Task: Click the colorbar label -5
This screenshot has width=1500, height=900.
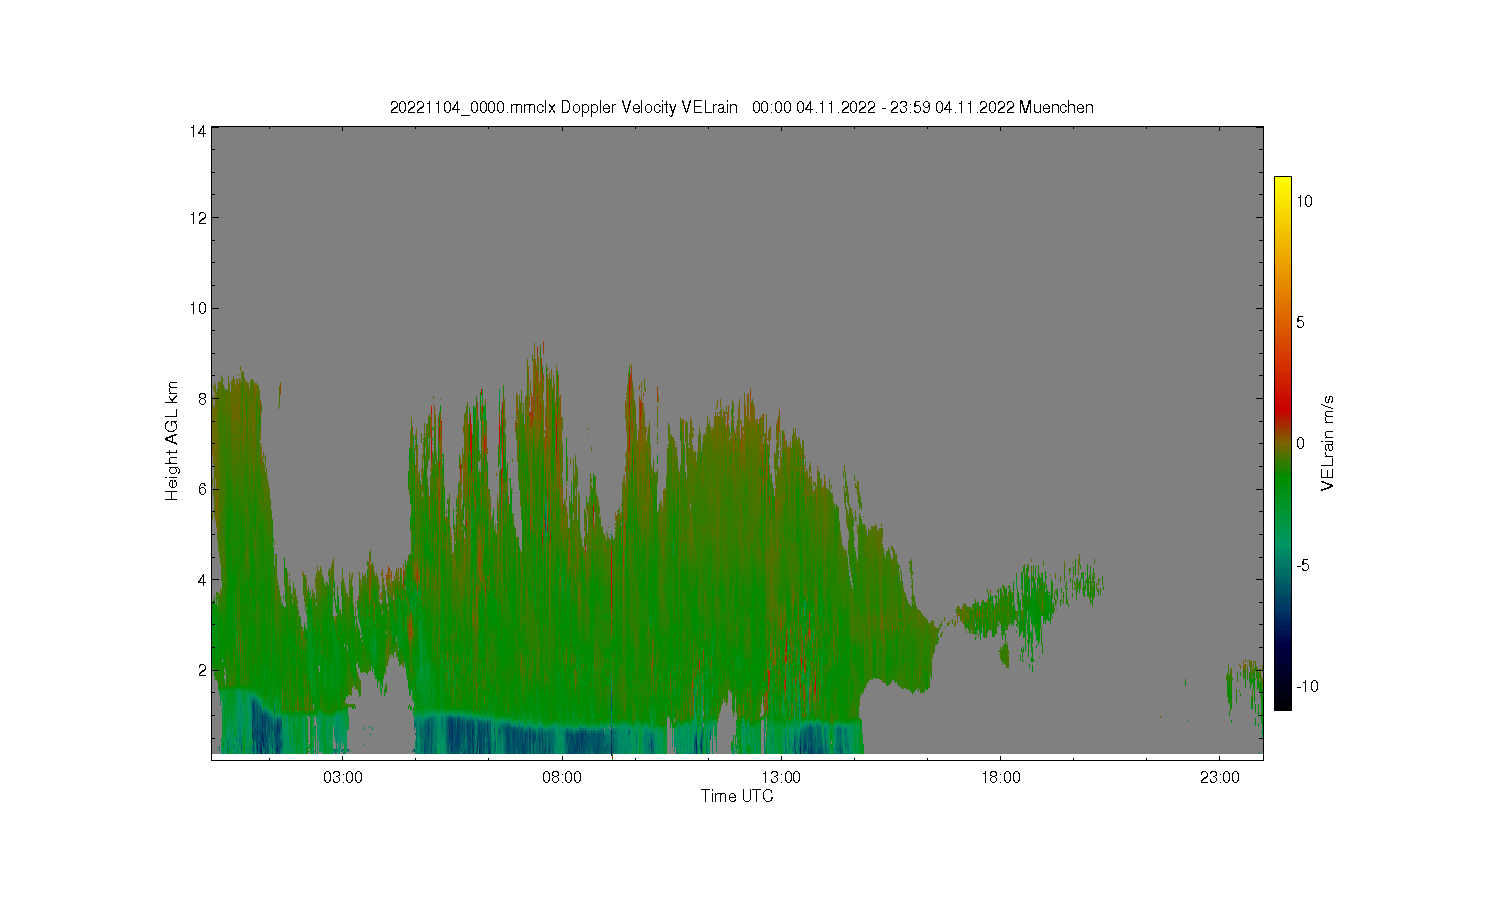Action: (1303, 565)
